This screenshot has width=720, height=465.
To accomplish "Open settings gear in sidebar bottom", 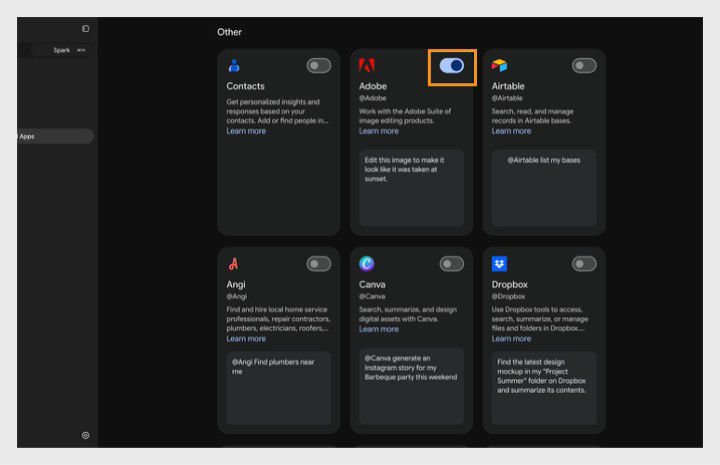I will [x=85, y=435].
